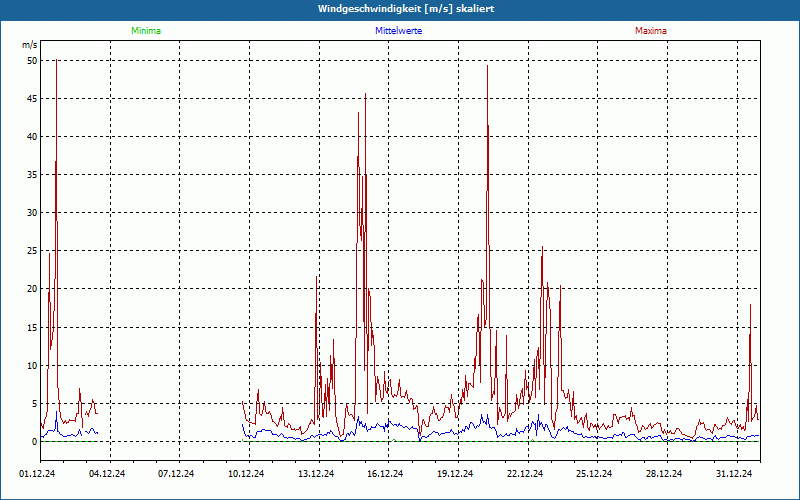Click the 28.12.24 date label

point(664,474)
